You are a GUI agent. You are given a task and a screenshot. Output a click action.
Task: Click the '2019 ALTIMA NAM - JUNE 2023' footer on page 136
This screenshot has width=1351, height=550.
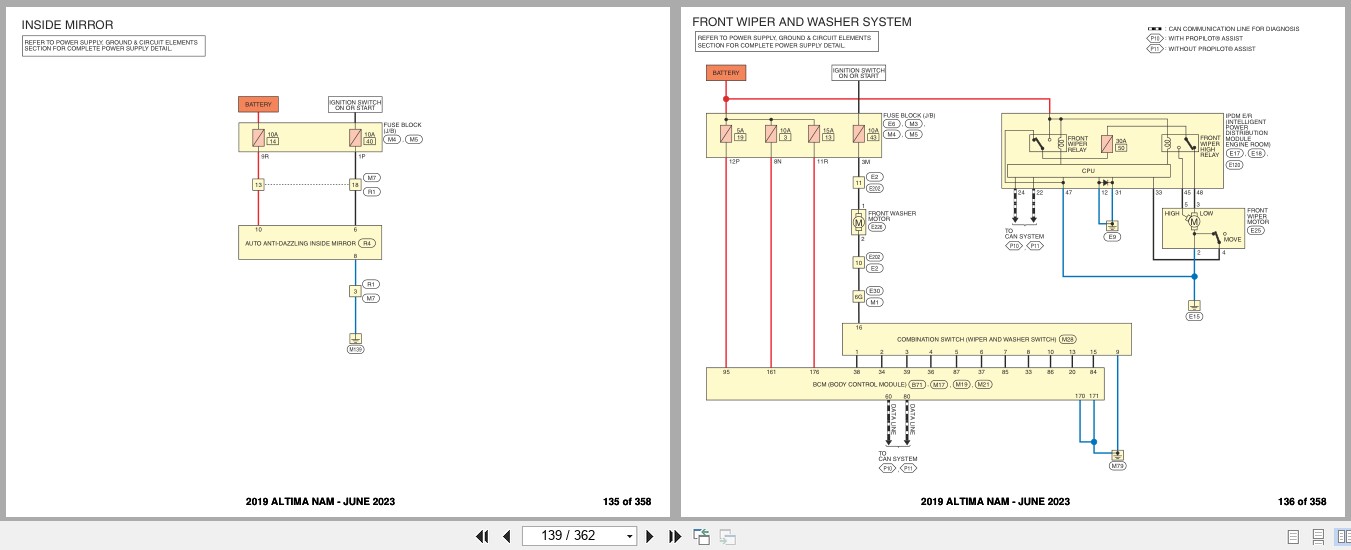pos(995,502)
